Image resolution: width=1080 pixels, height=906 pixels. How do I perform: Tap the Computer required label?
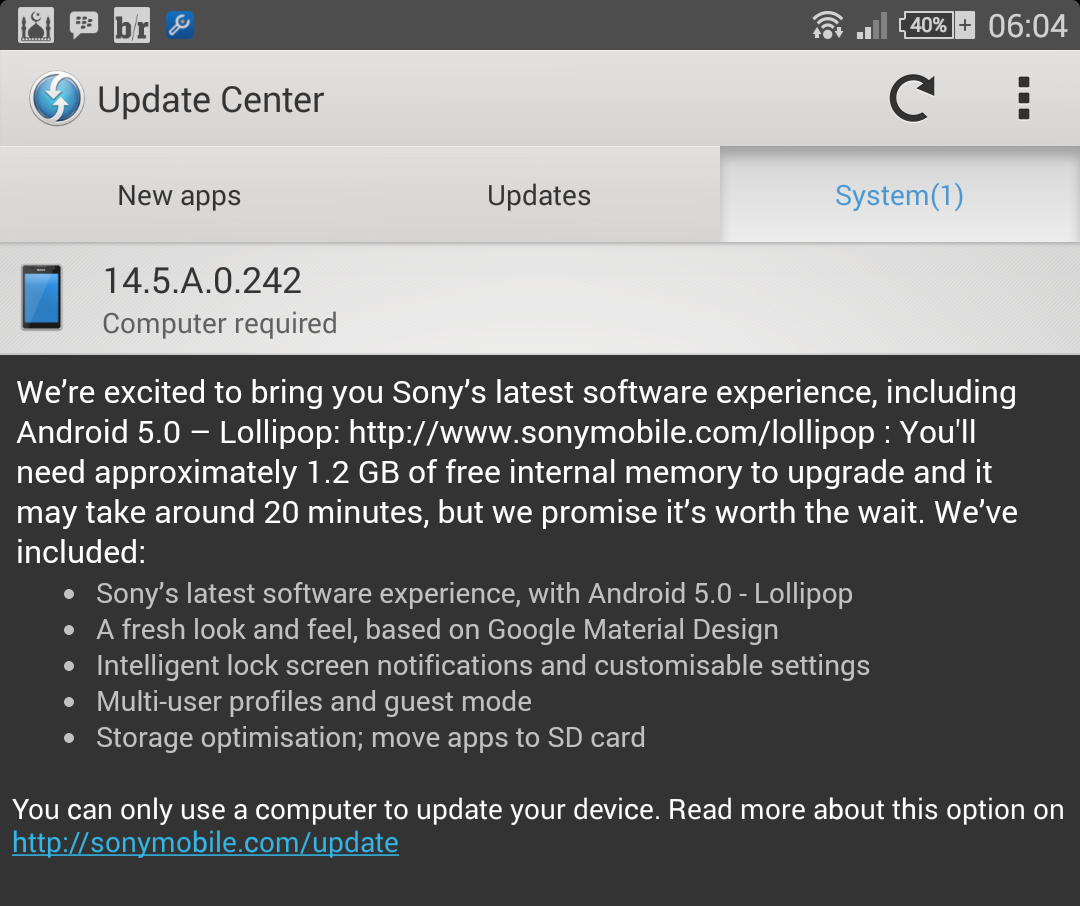pyautogui.click(x=220, y=323)
